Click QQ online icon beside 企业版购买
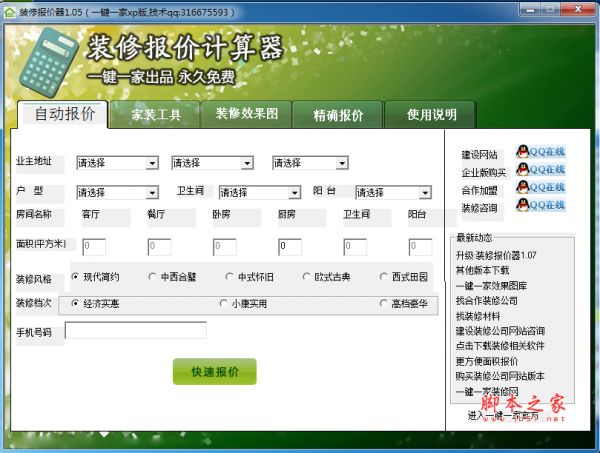Image resolution: width=600 pixels, height=453 pixels. 540,170
